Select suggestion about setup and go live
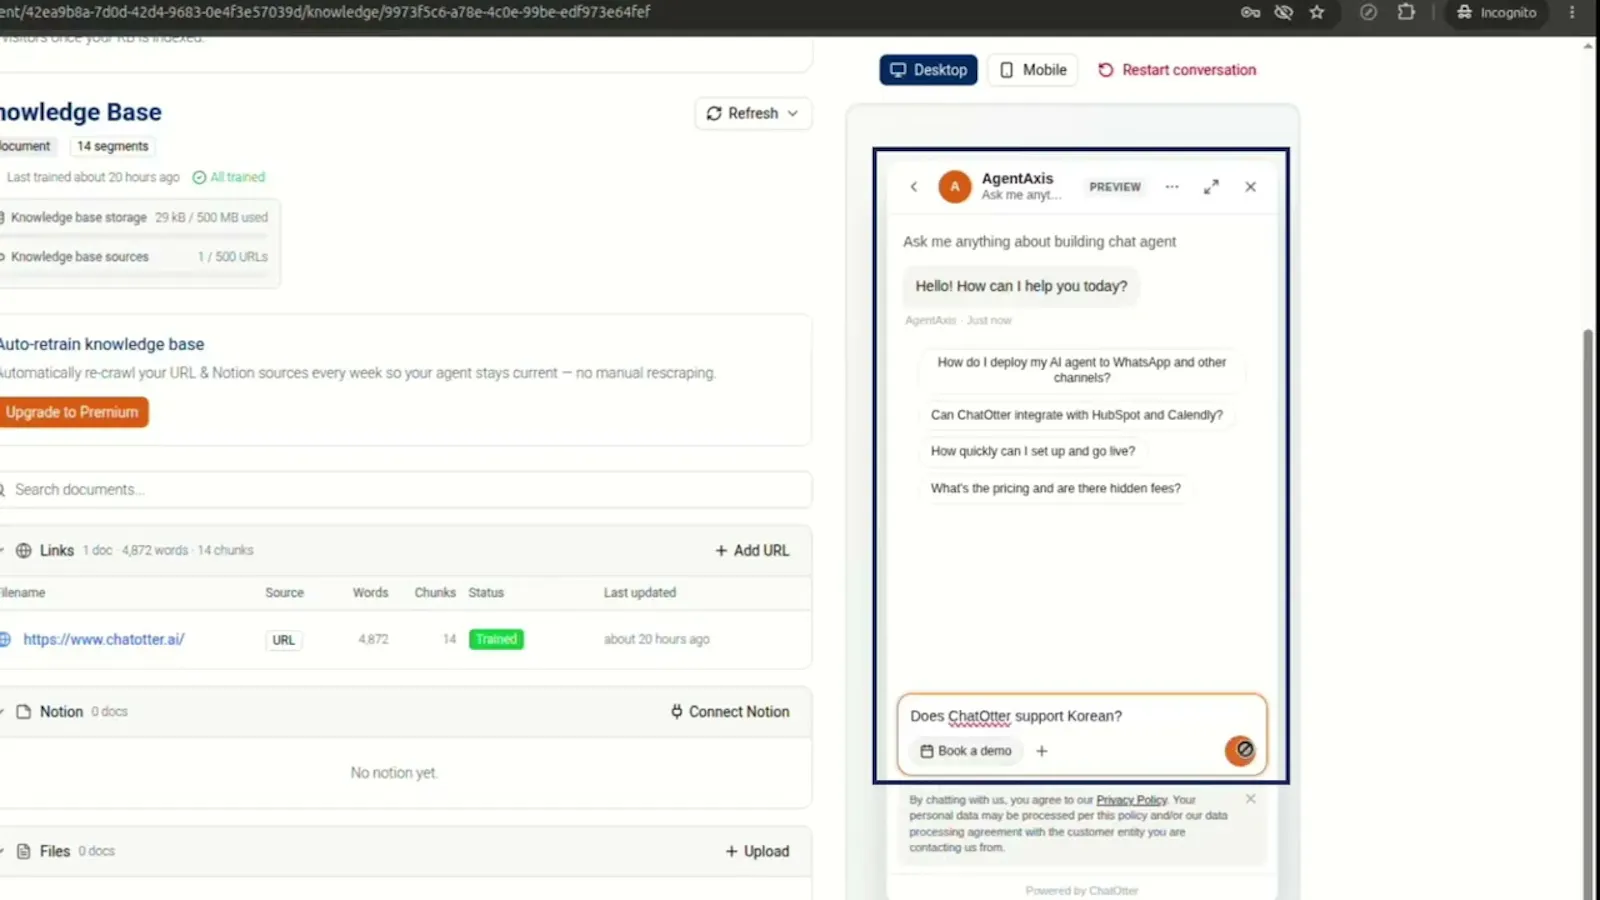Screen dimensions: 1600x900 click(x=1033, y=451)
